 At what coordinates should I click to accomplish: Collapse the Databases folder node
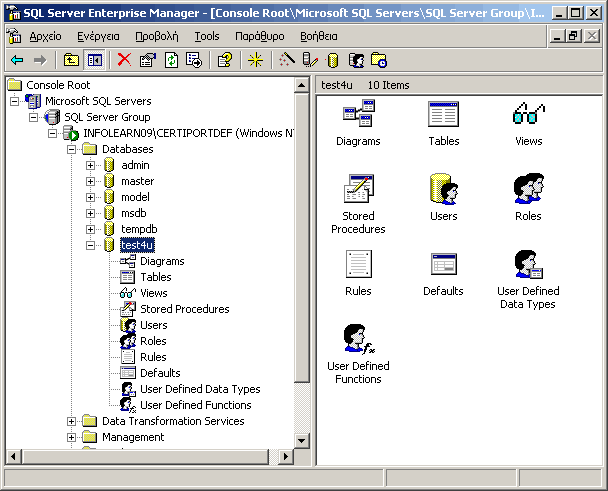(71, 149)
